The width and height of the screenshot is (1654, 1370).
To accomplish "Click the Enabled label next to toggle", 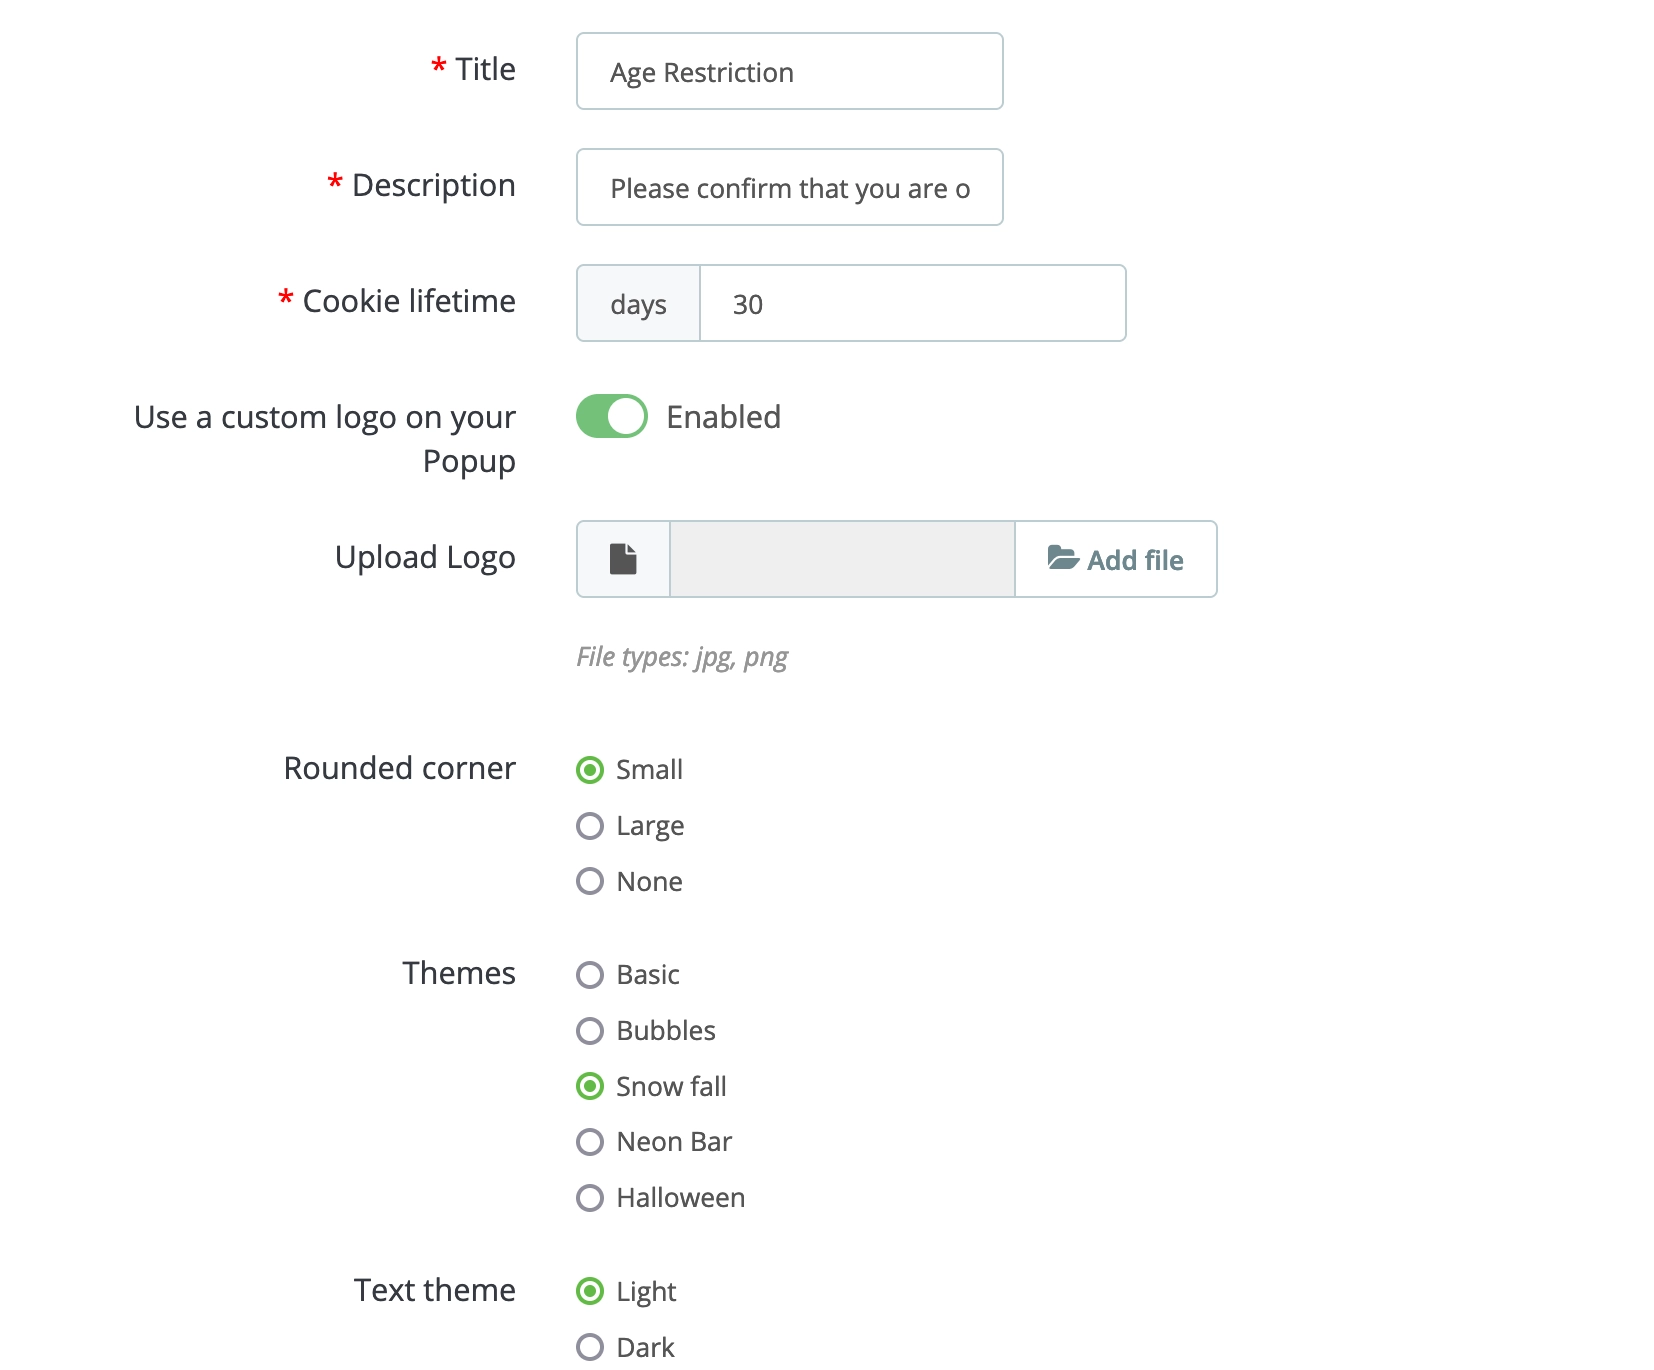I will tap(723, 417).
